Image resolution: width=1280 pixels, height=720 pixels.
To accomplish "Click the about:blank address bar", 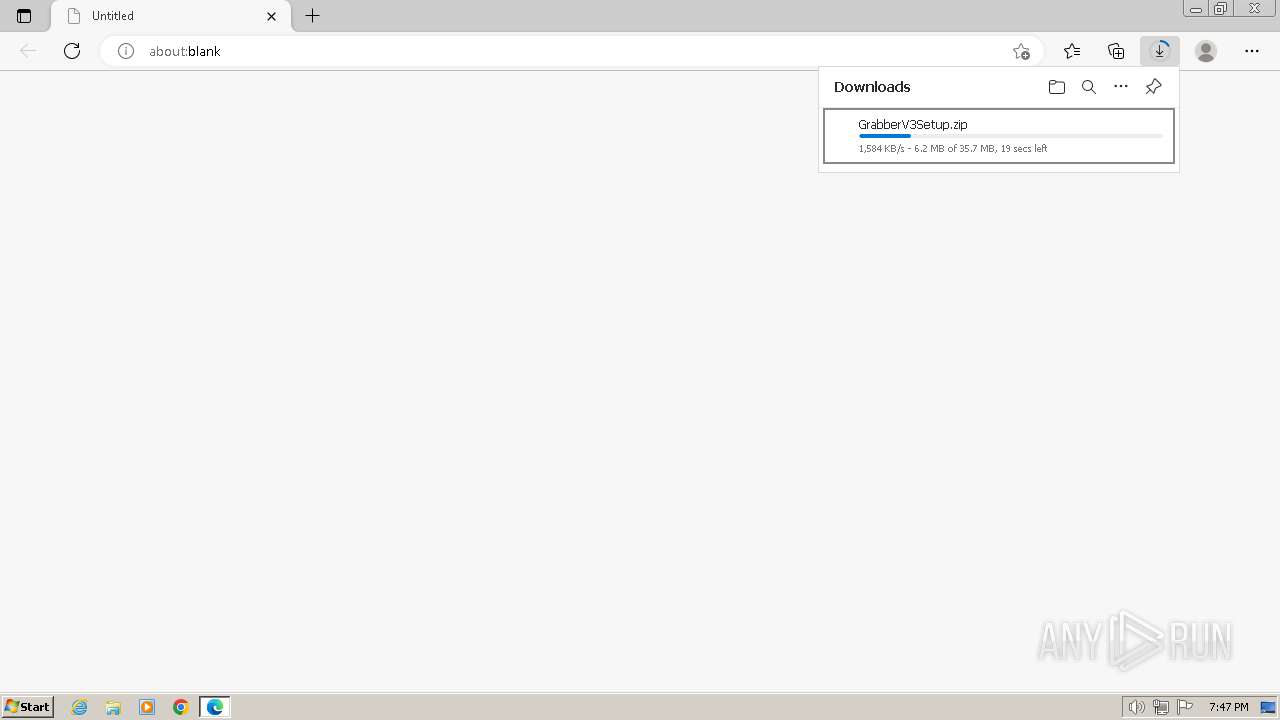I will click(570, 51).
